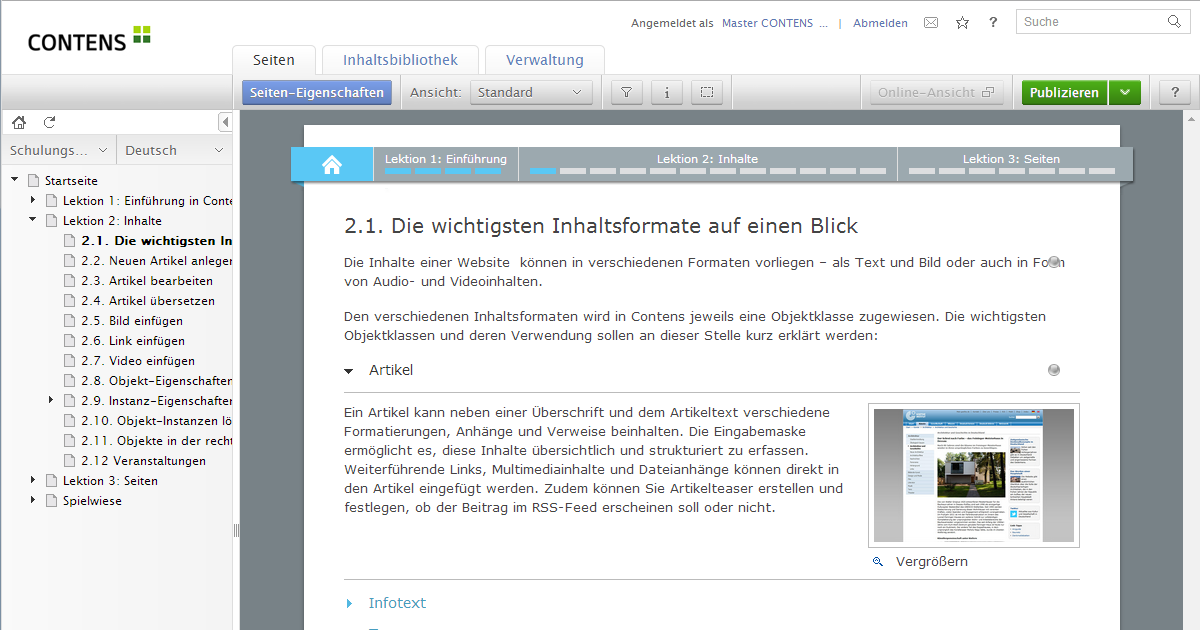
Task: Select Spielwiese label in the page tree
Action: 92,501
